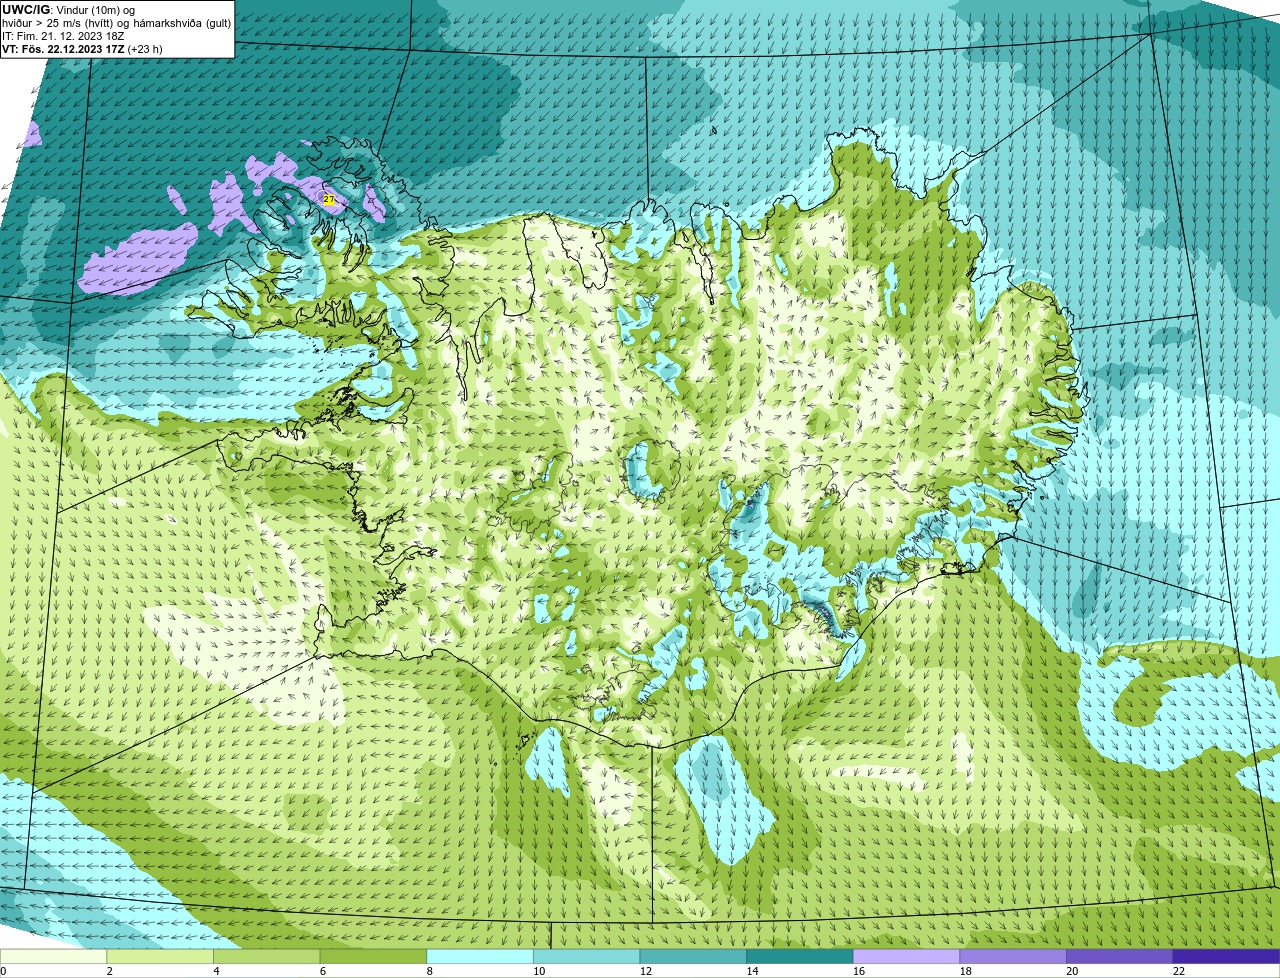The width and height of the screenshot is (1280, 978).
Task: Click the yellow 27 maximum gust marker
Action: pyautogui.click(x=328, y=200)
